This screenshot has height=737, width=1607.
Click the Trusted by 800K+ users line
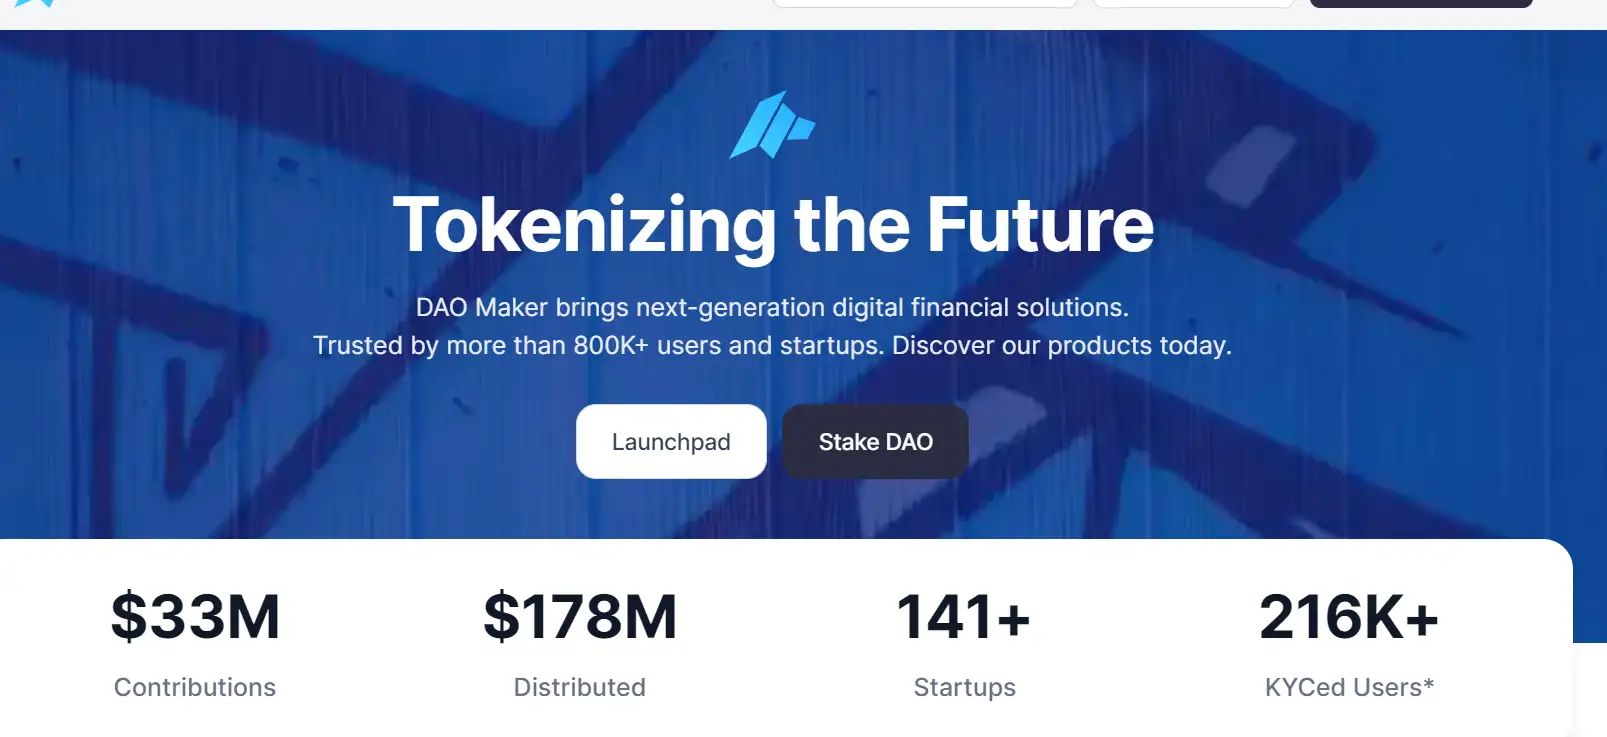772,345
